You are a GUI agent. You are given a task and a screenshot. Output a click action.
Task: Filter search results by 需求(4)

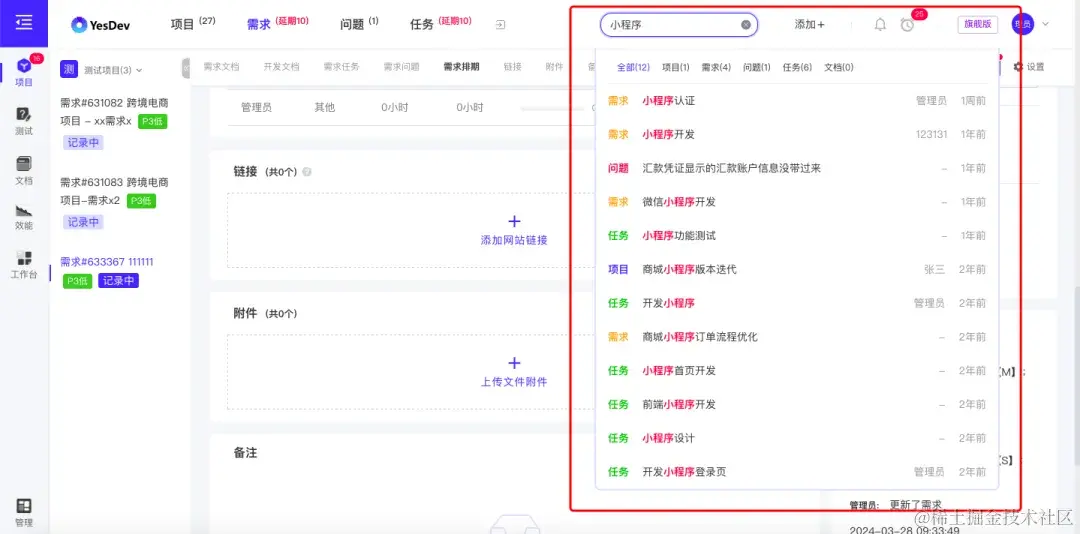[x=716, y=67]
